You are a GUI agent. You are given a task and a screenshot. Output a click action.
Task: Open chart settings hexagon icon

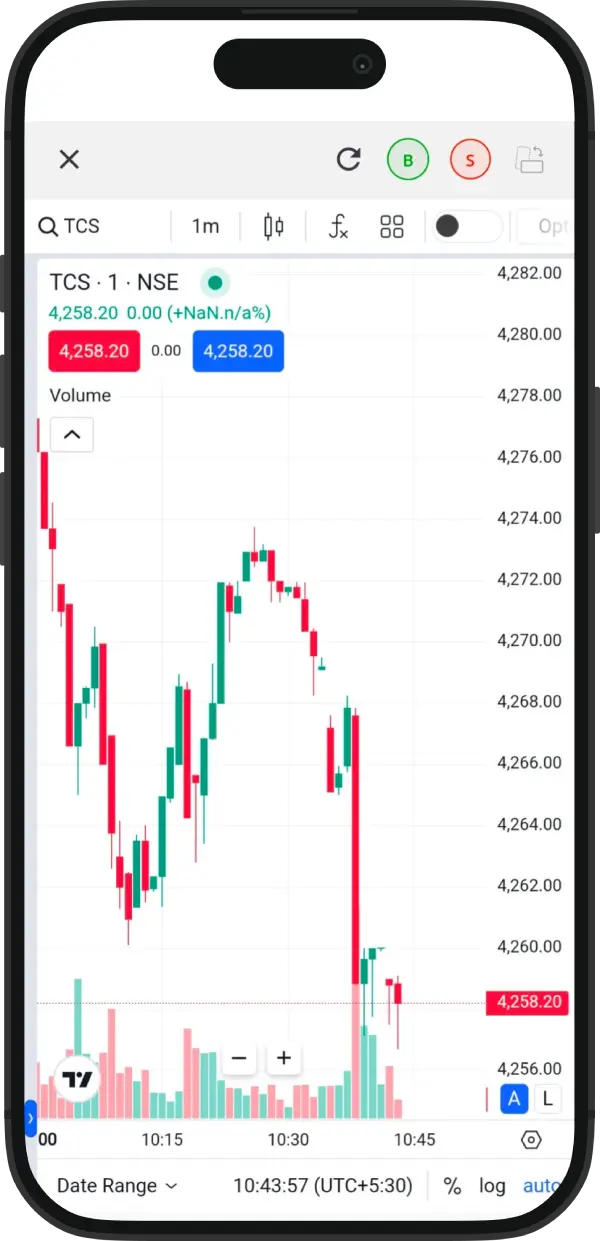click(531, 1140)
